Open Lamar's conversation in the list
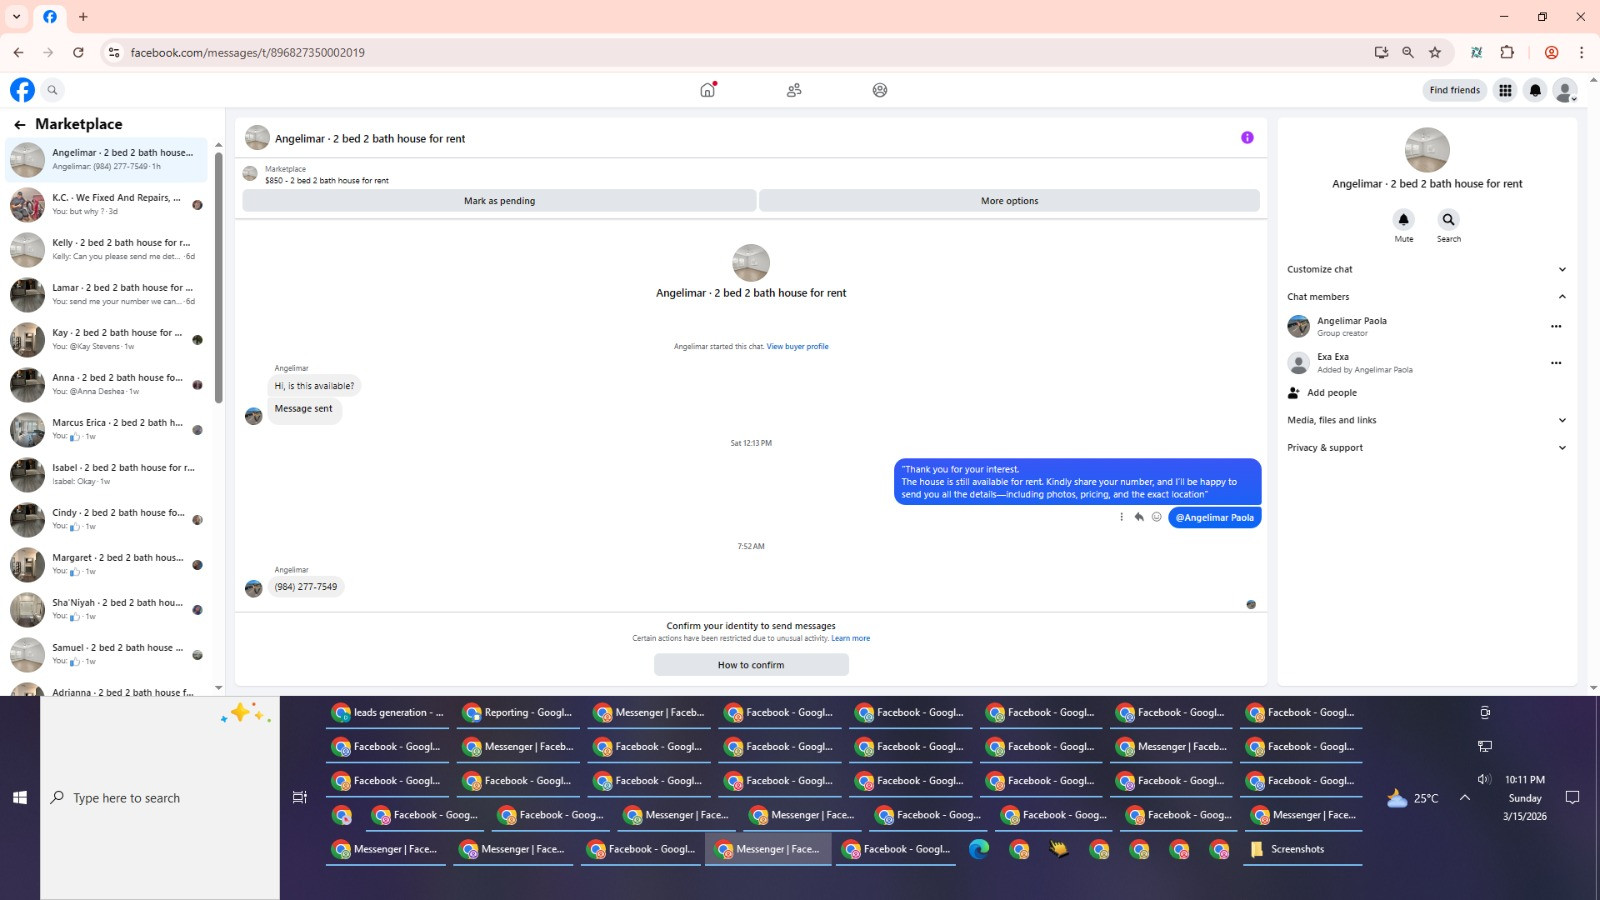This screenshot has height=900, width=1600. 108,295
